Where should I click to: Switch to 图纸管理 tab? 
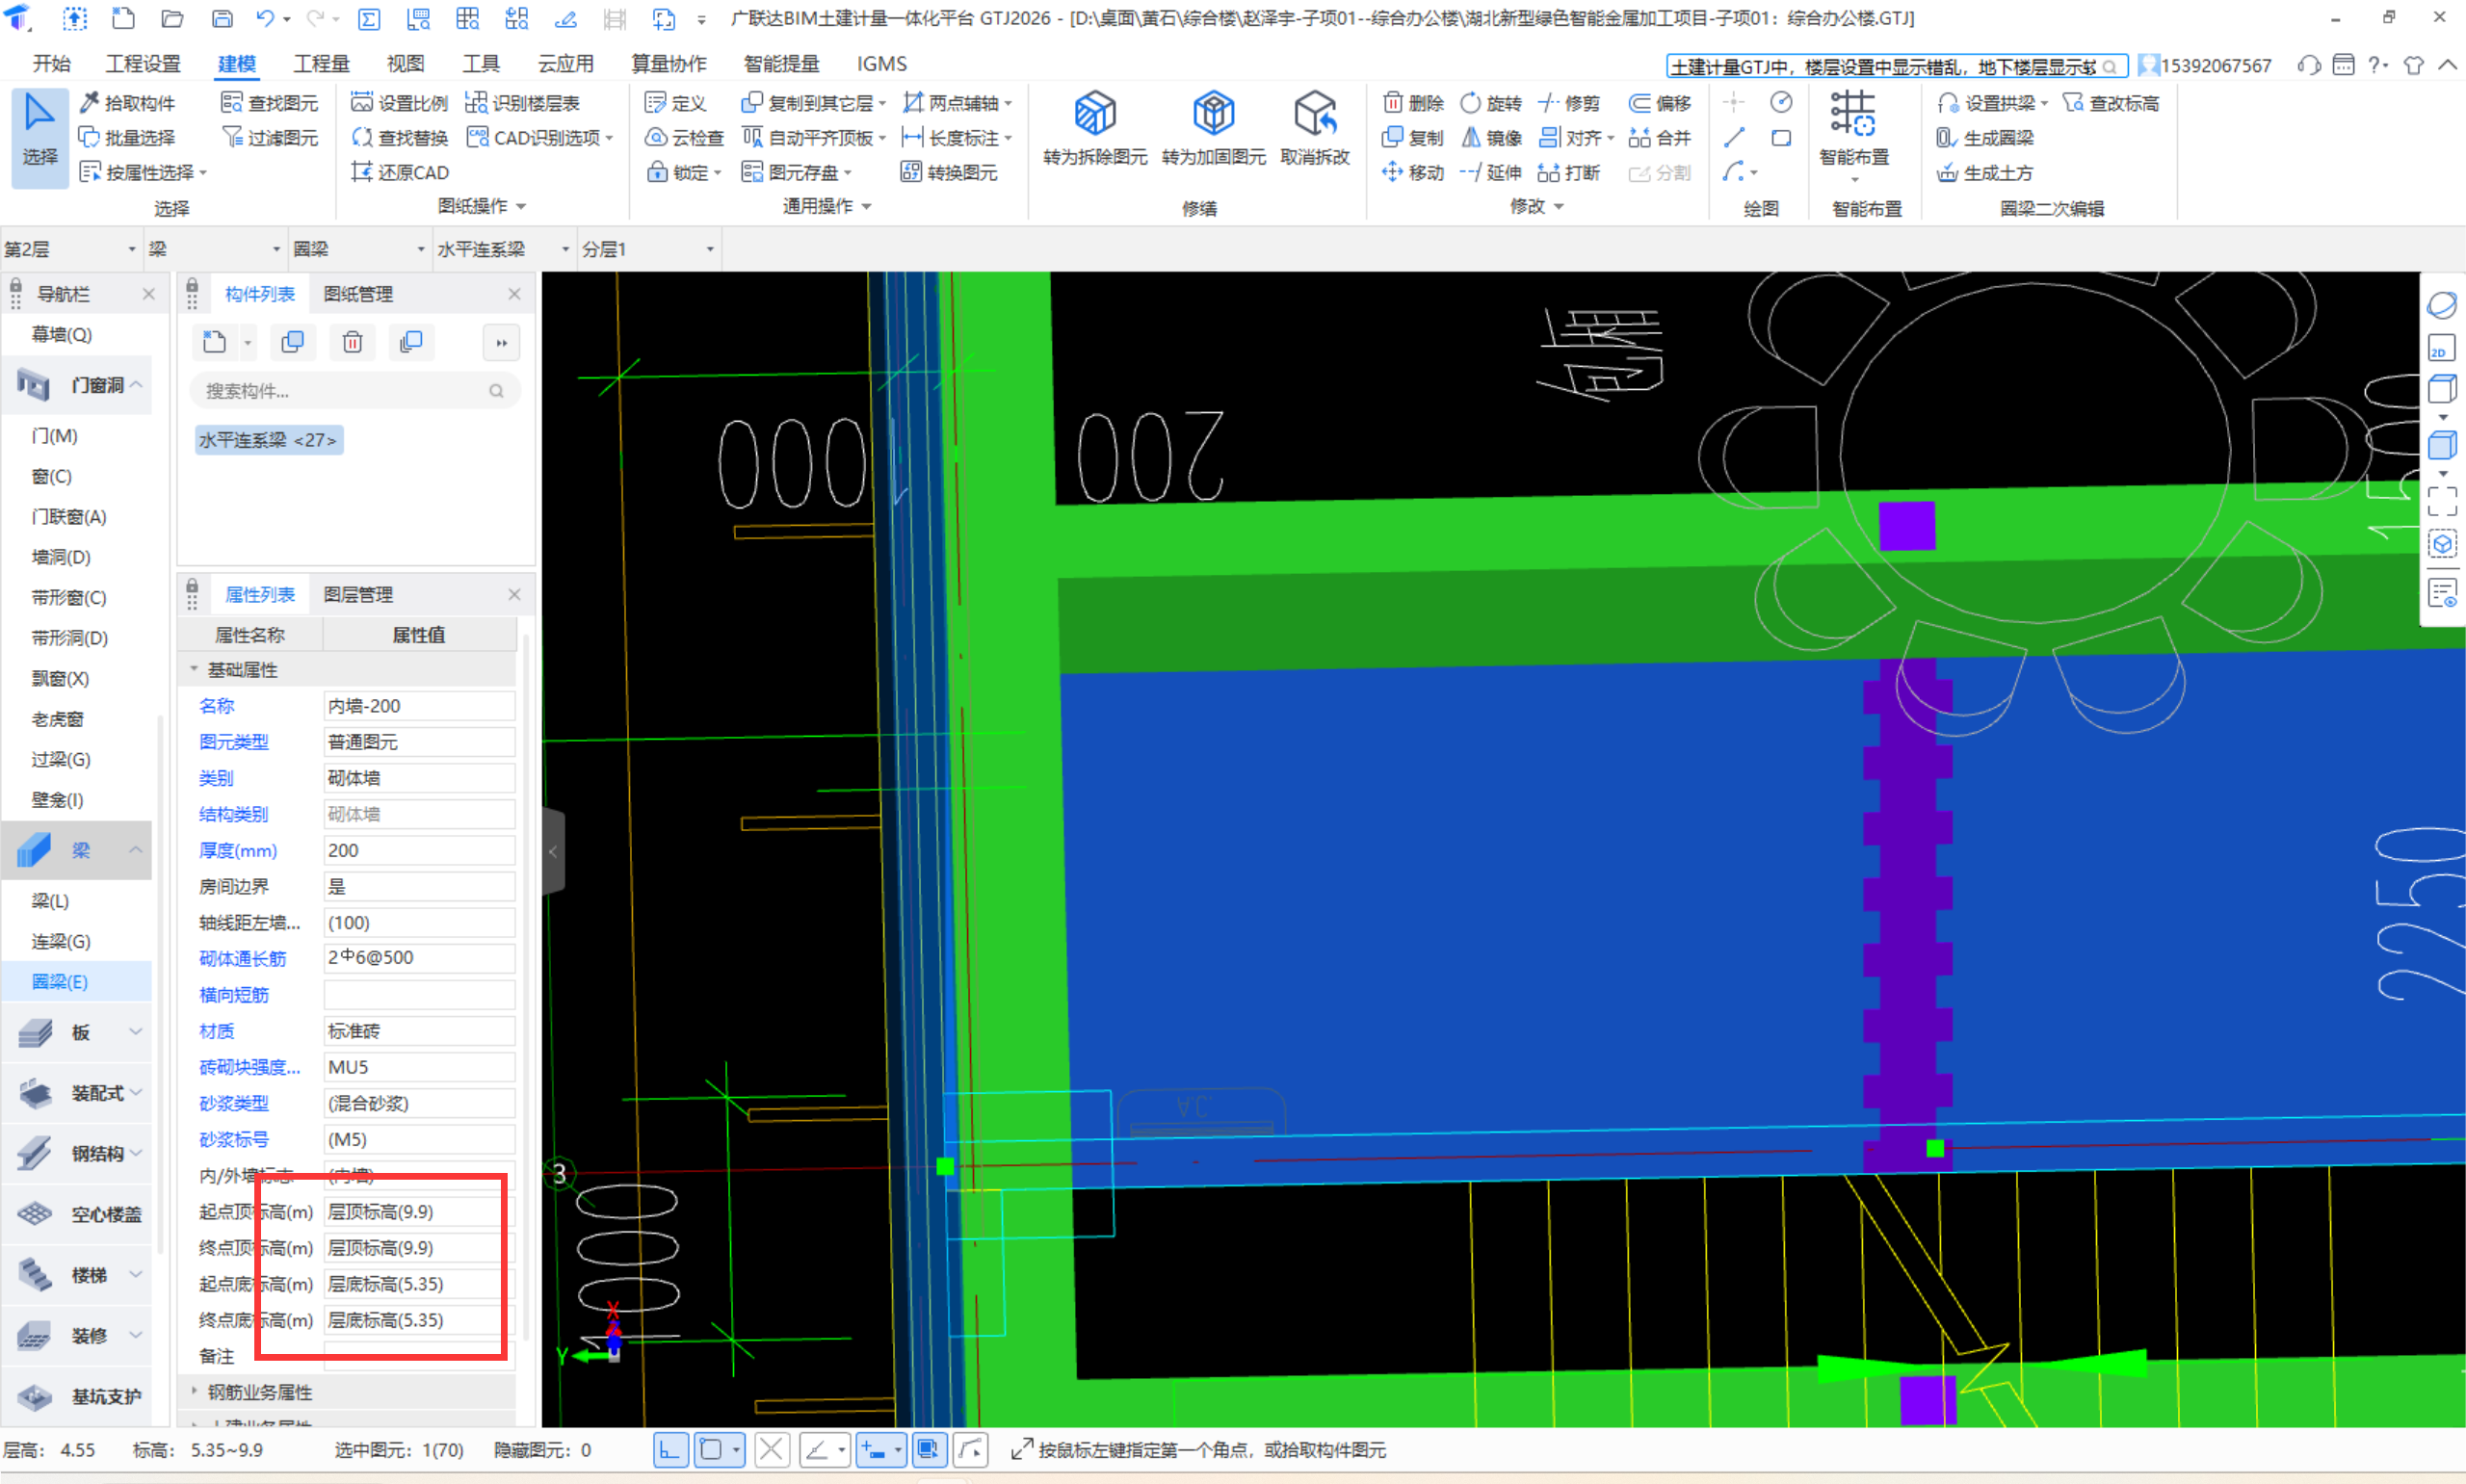point(358,294)
